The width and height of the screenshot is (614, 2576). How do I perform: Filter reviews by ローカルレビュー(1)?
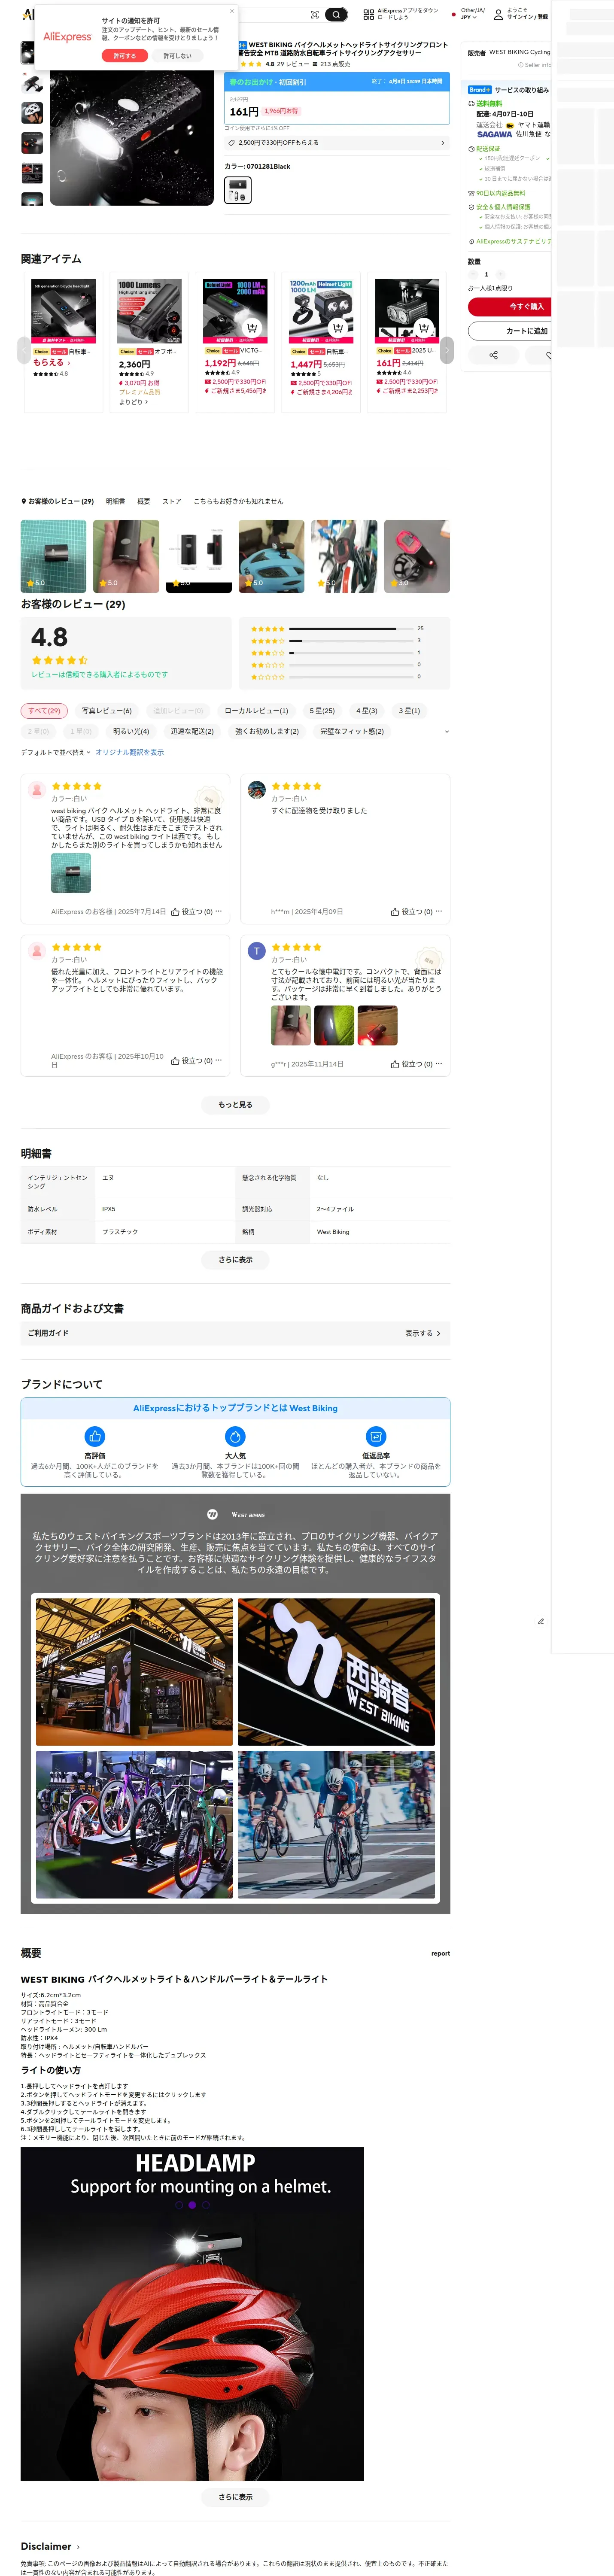[x=256, y=711]
